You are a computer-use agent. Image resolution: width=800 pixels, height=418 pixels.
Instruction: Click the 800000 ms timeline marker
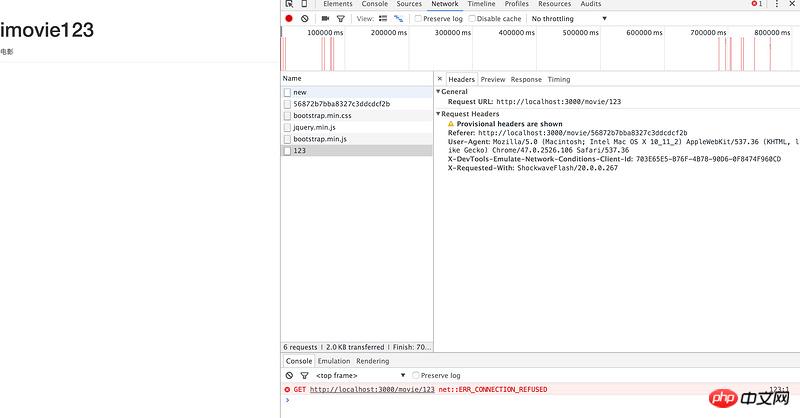(772, 32)
